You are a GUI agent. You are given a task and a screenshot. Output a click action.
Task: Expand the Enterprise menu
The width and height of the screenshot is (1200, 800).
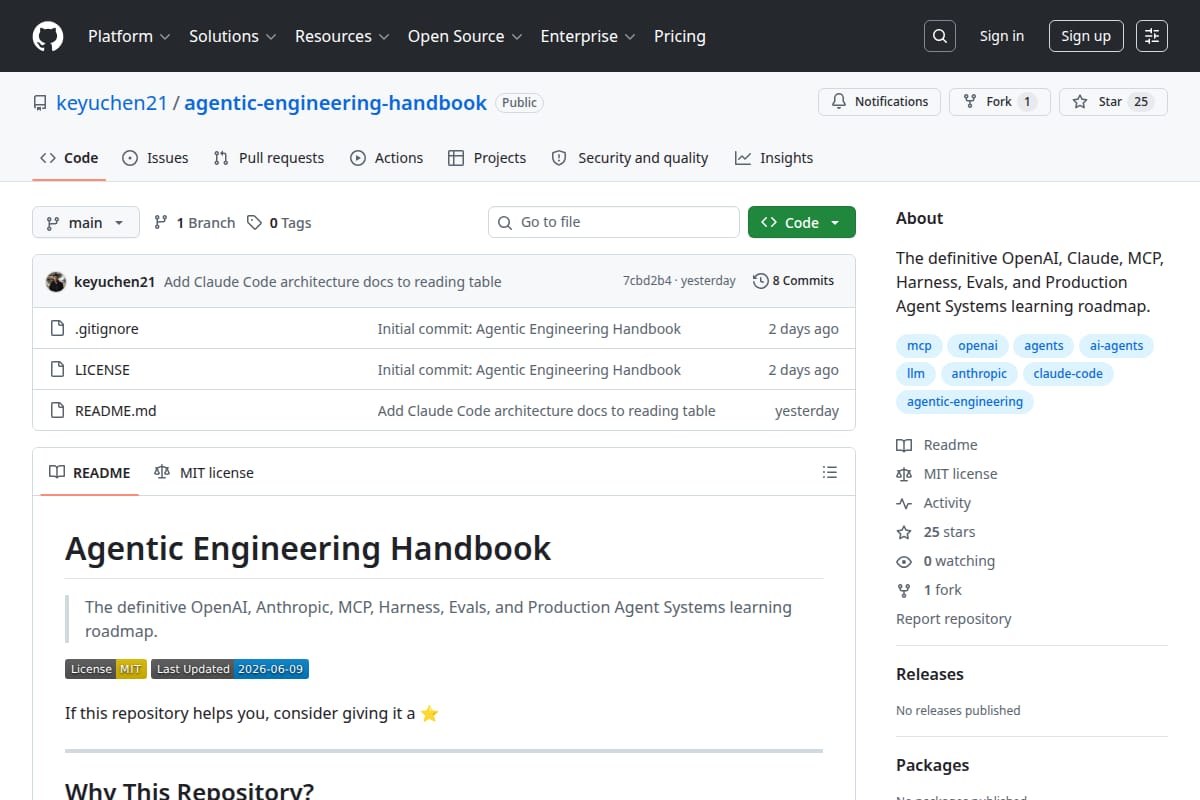click(588, 36)
